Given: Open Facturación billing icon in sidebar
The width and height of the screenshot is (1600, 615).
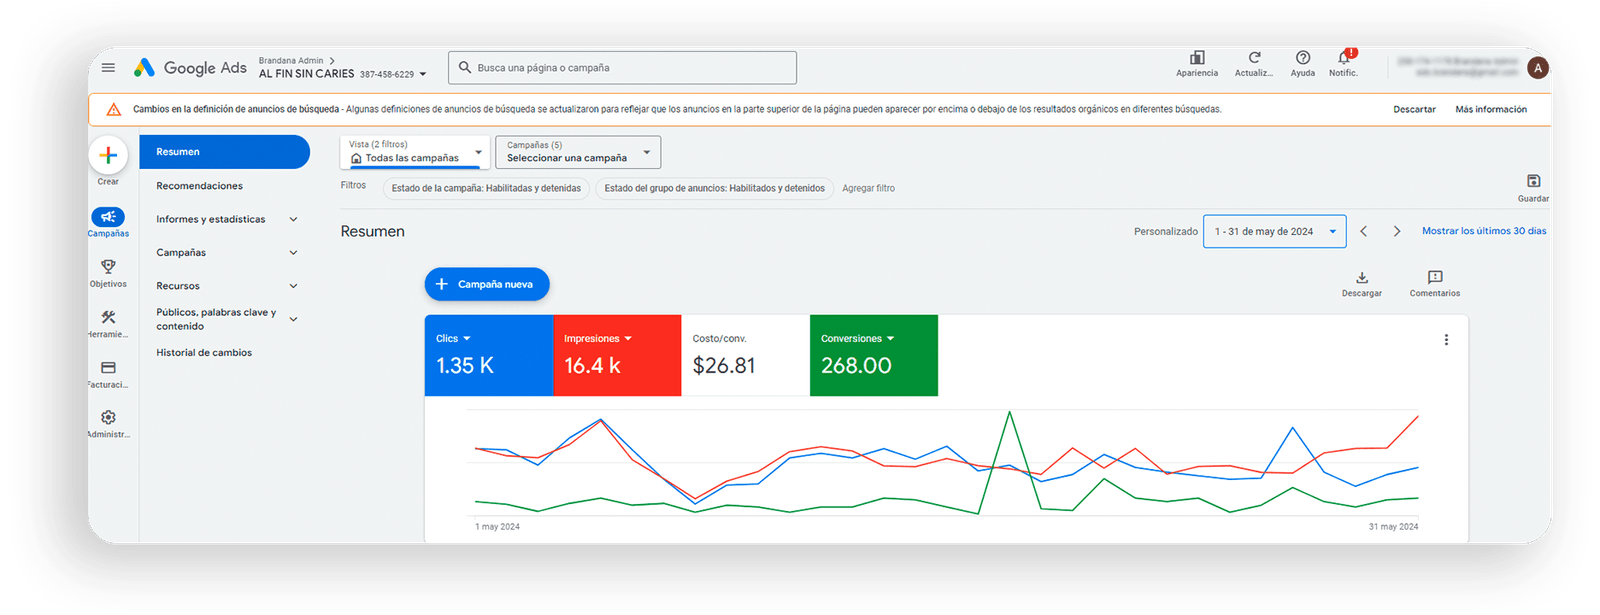Looking at the screenshot, I should tap(108, 368).
